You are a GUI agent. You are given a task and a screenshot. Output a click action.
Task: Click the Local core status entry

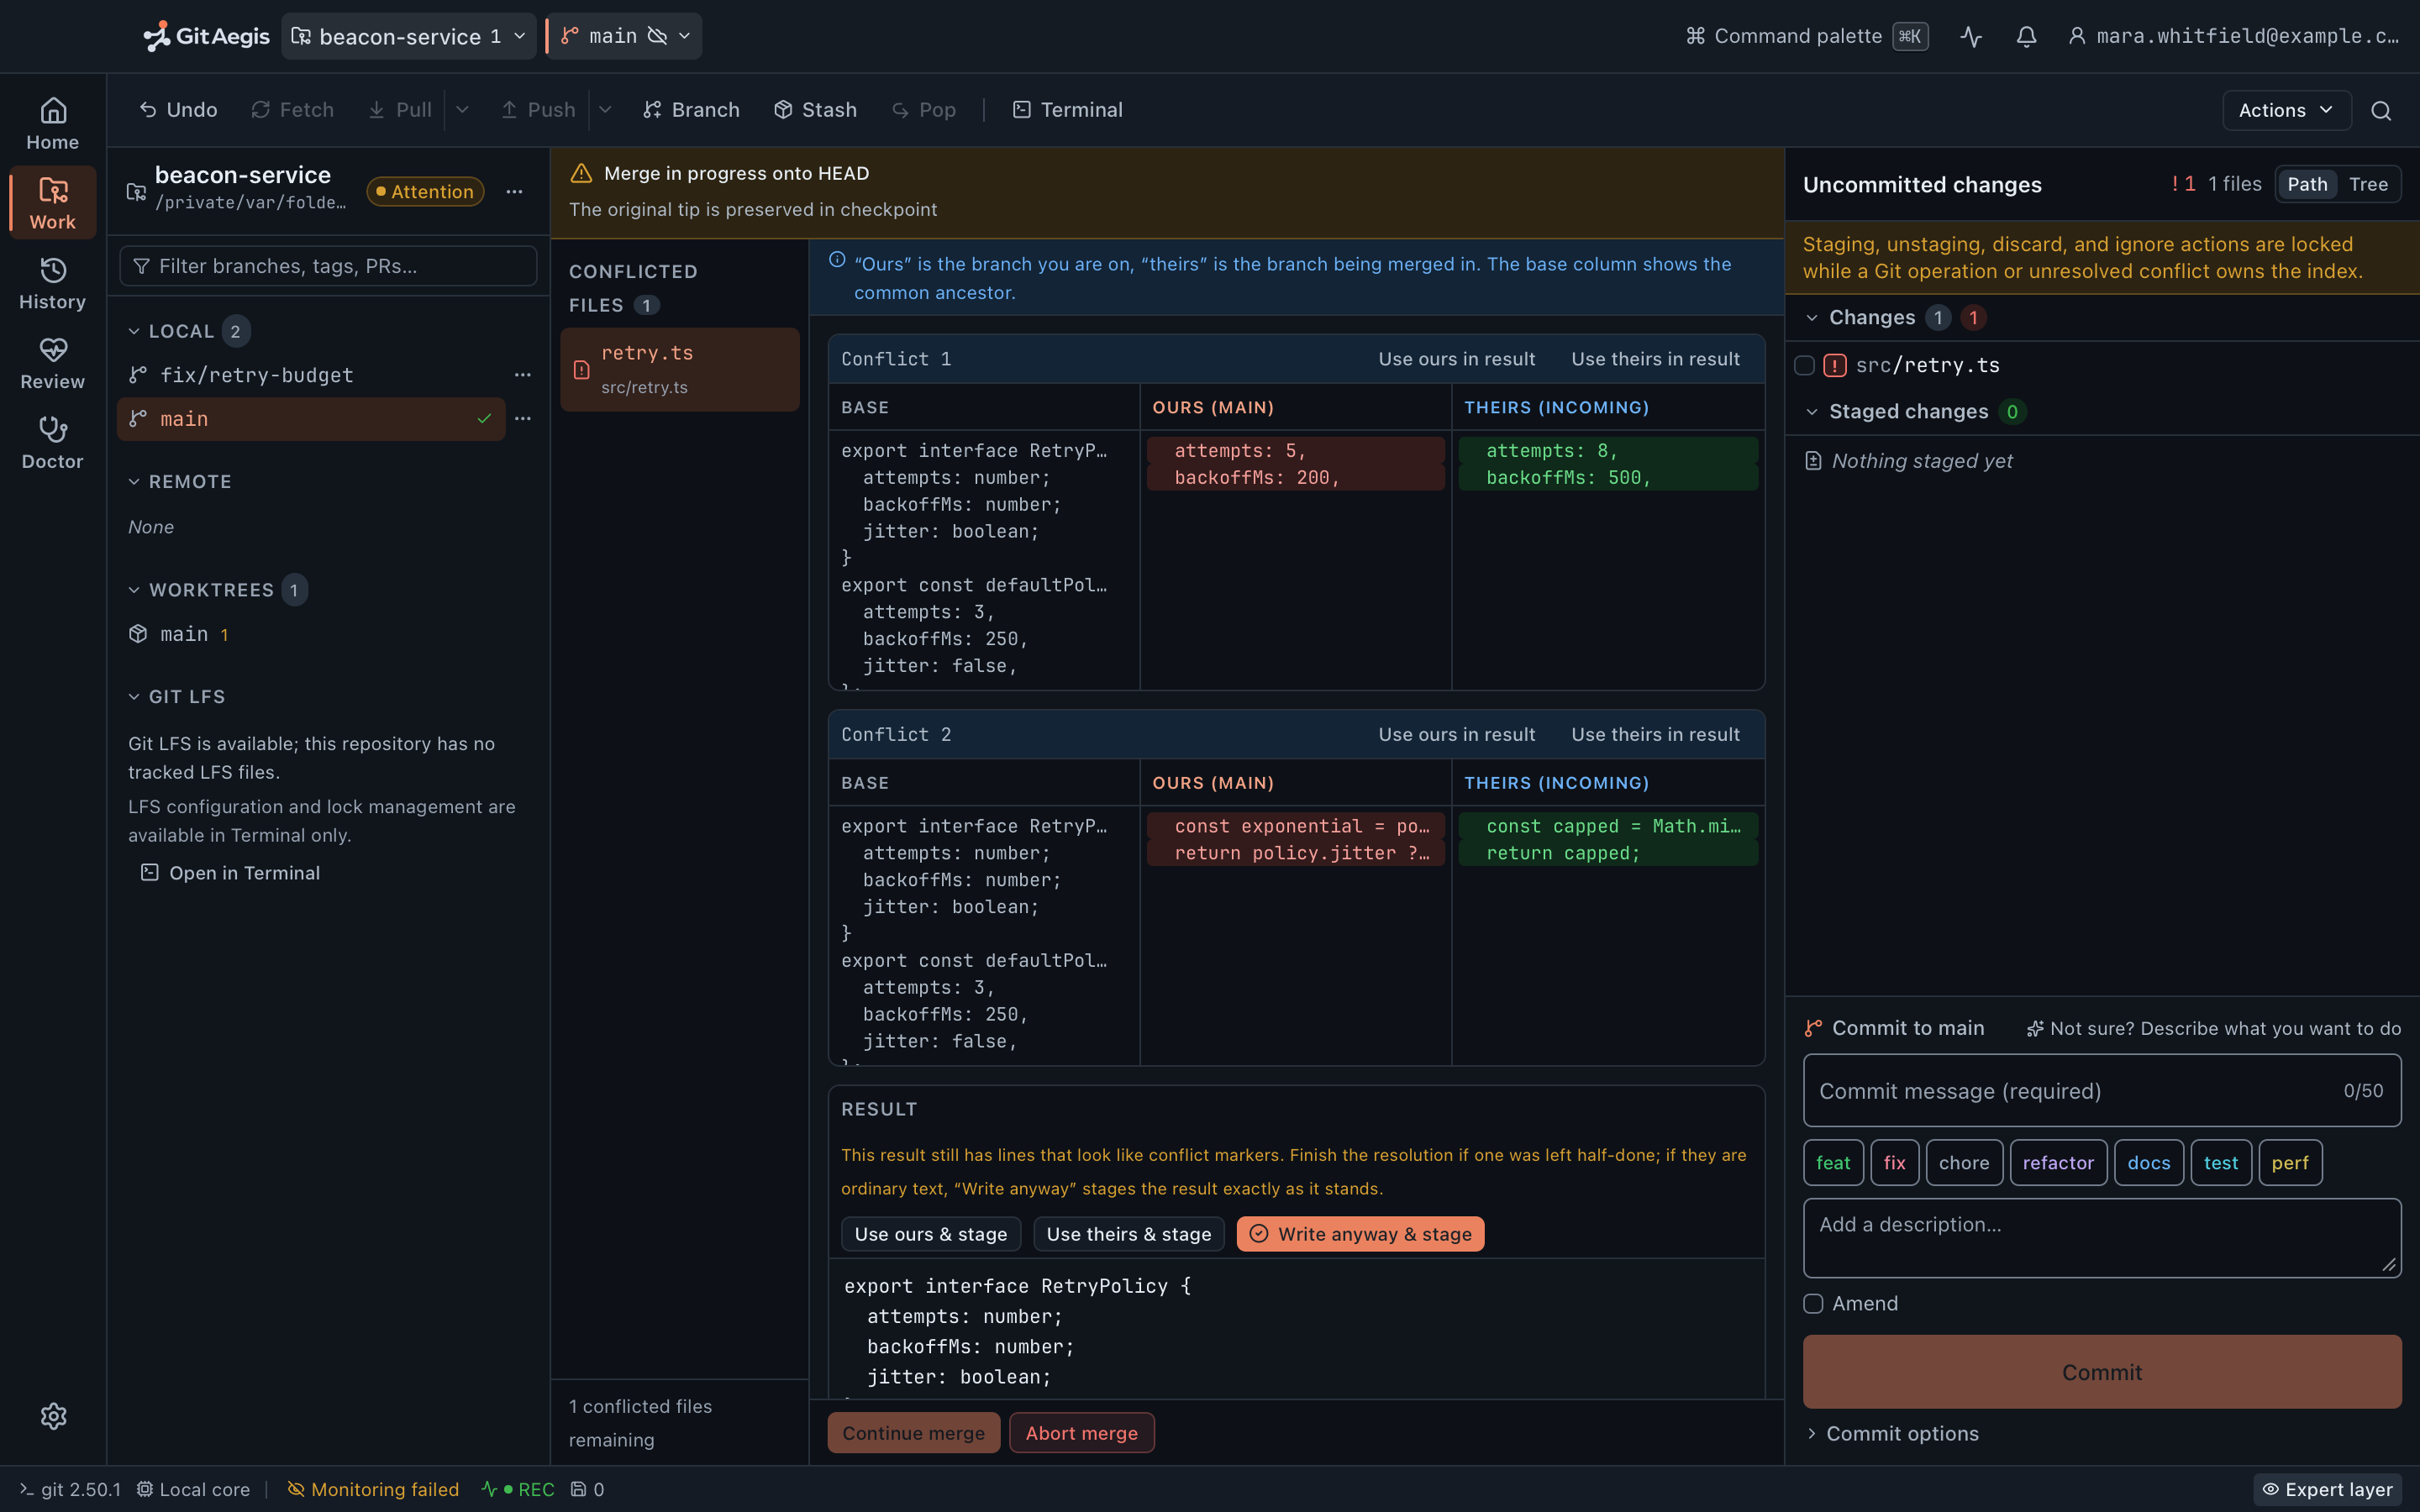click(x=194, y=1489)
